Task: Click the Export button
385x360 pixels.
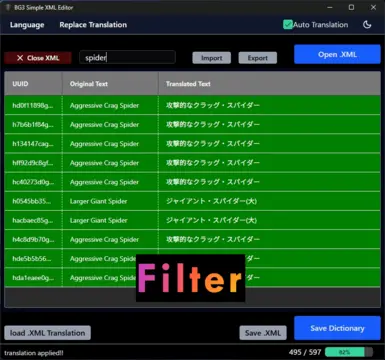Action: (257, 58)
